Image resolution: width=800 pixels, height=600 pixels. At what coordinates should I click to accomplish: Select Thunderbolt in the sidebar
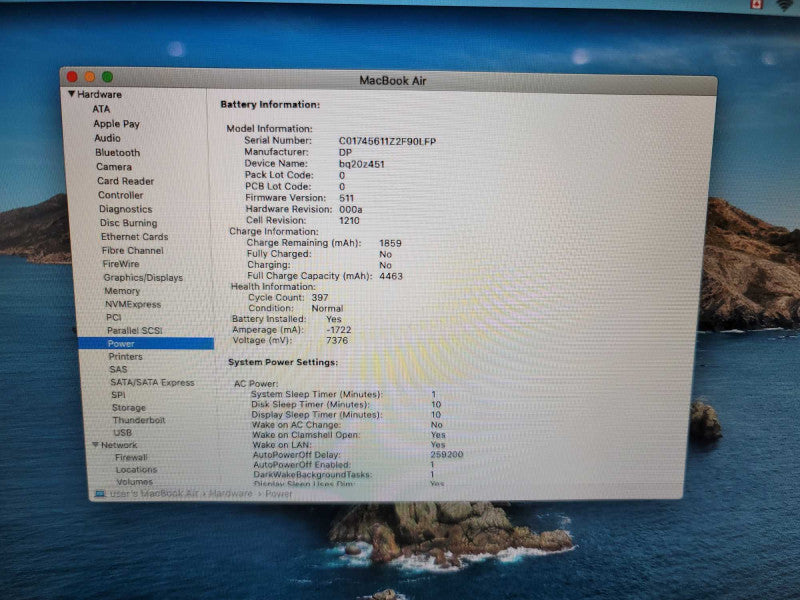[x=139, y=420]
